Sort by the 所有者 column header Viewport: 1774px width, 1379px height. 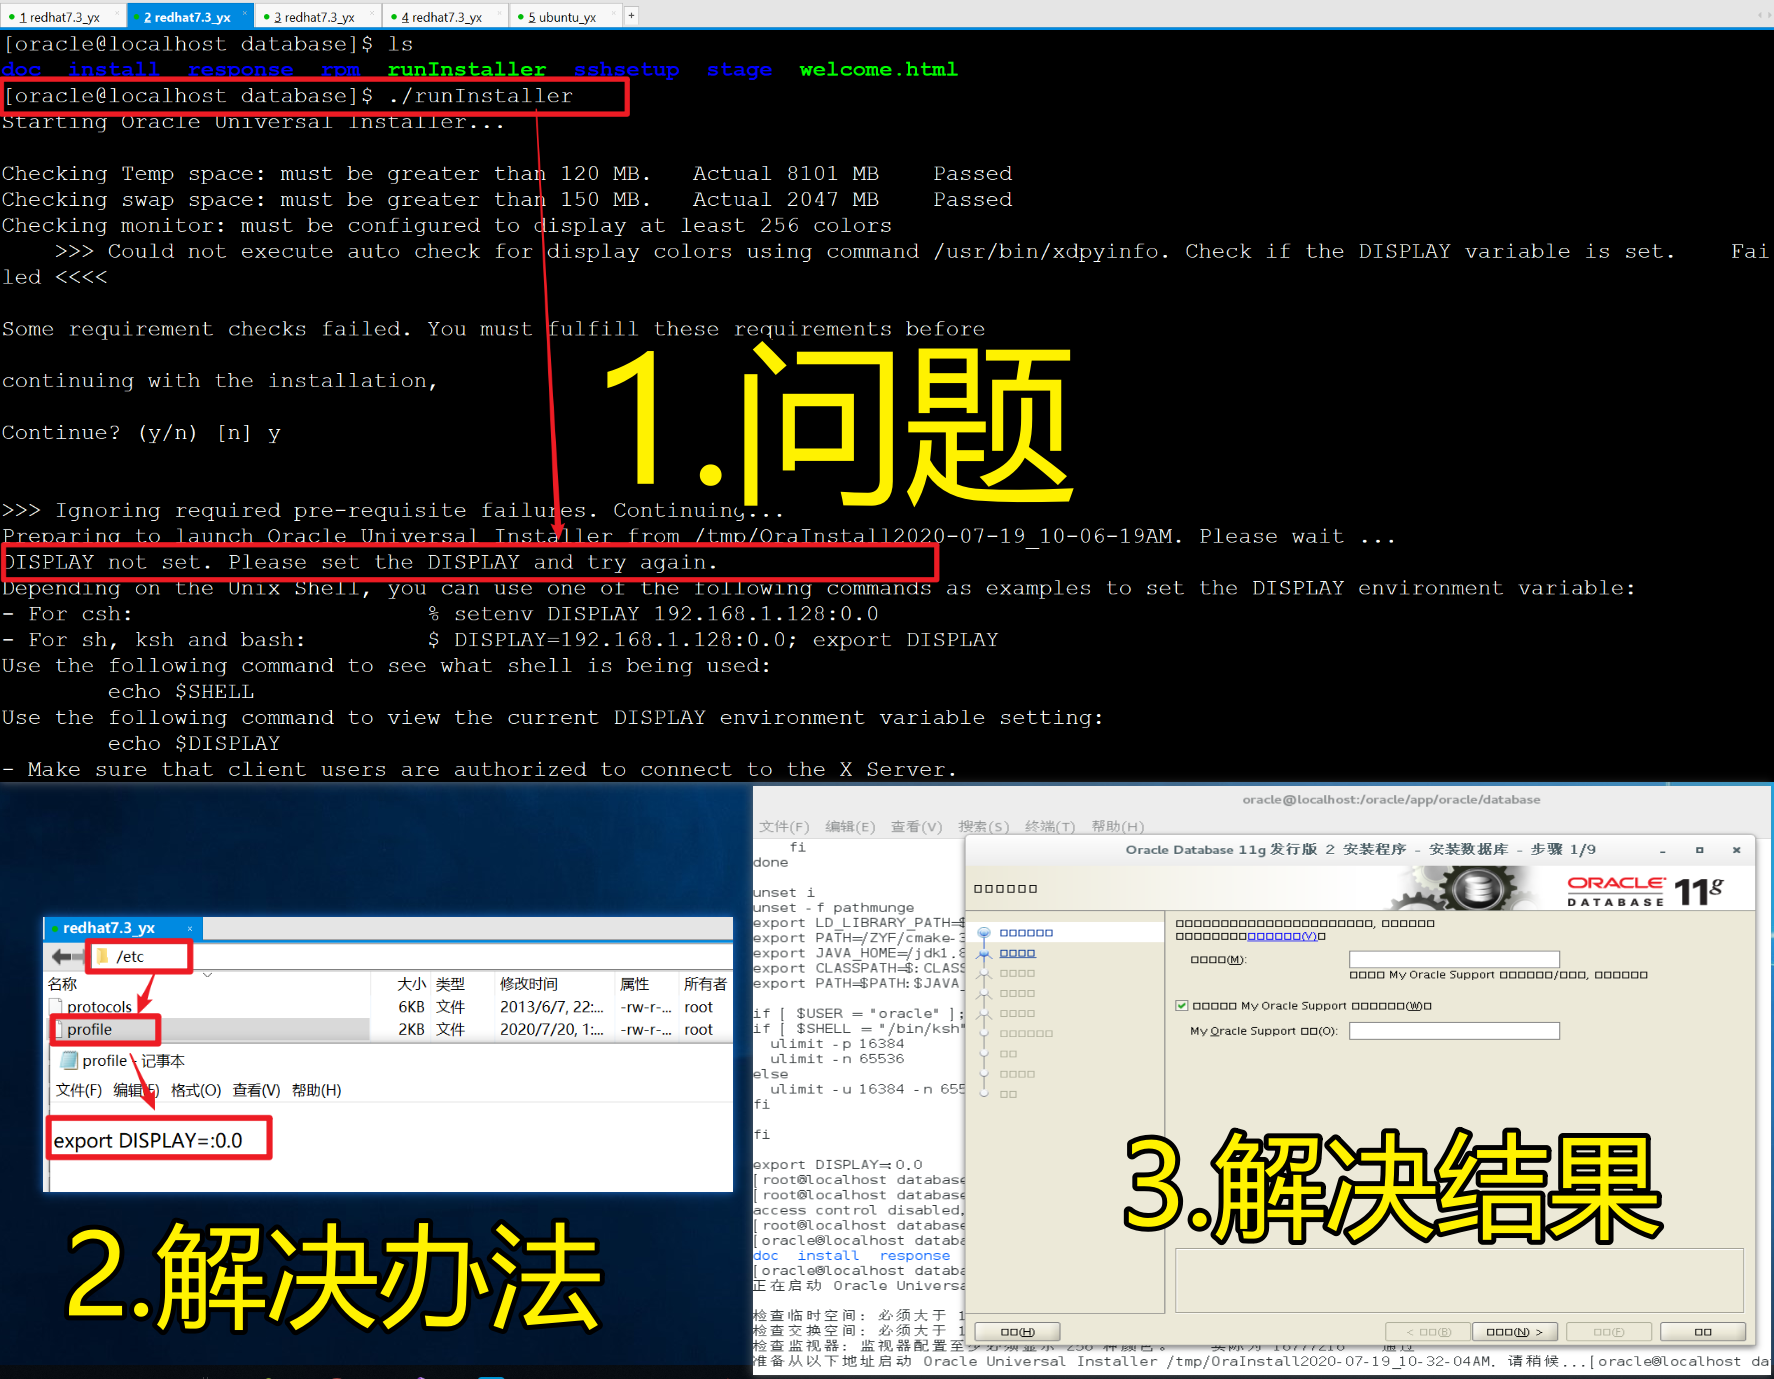coord(705,984)
